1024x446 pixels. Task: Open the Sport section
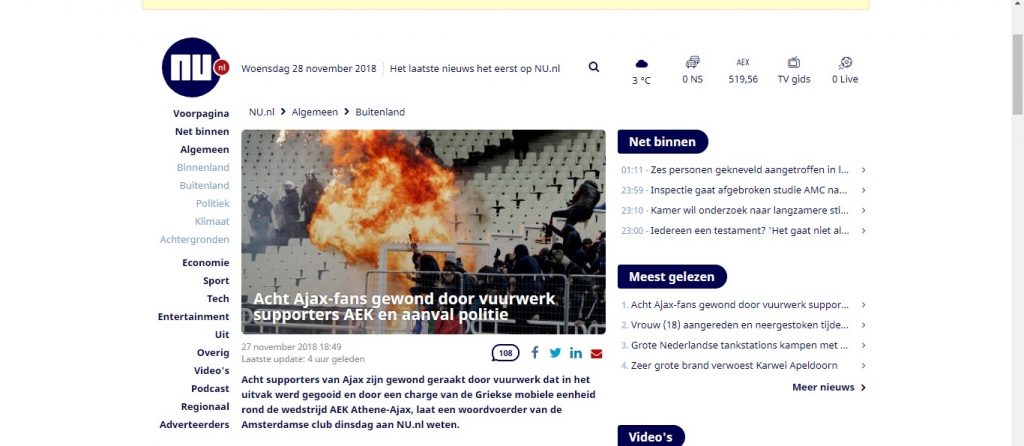(x=216, y=281)
